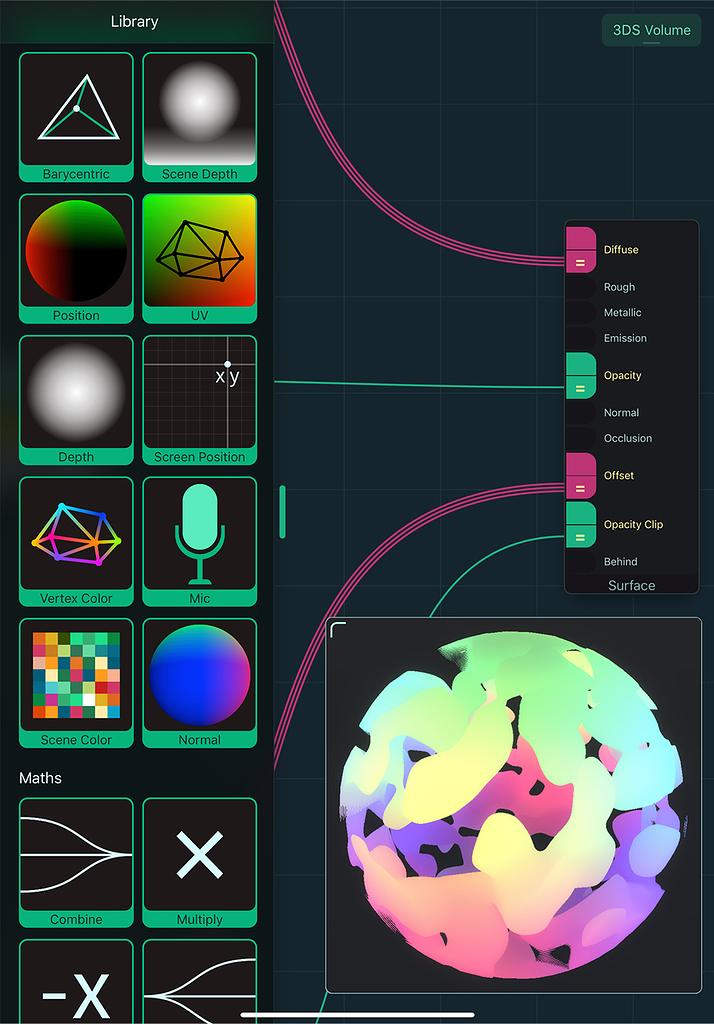Pick the Multiply math node
714x1024 pixels.
click(199, 862)
